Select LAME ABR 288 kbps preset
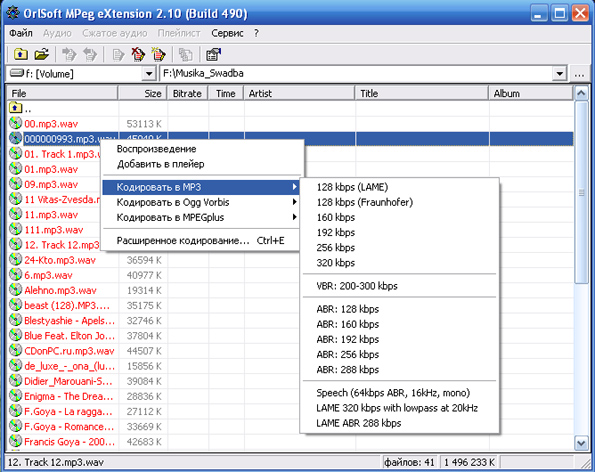The width and height of the screenshot is (595, 472). (399, 423)
